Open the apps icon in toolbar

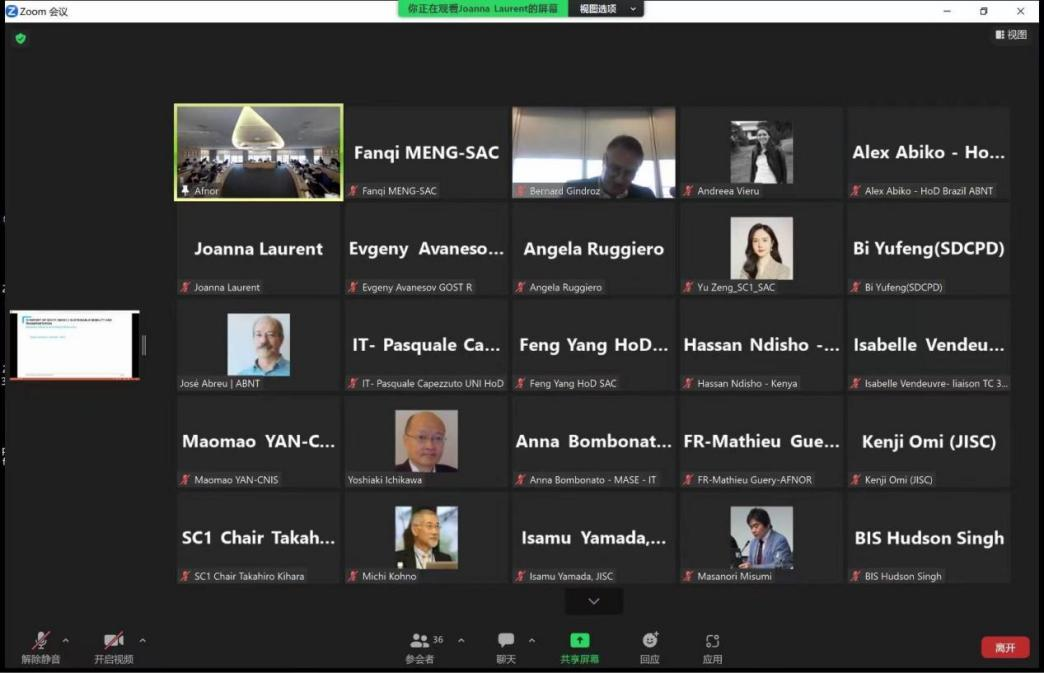pyautogui.click(x=712, y=641)
